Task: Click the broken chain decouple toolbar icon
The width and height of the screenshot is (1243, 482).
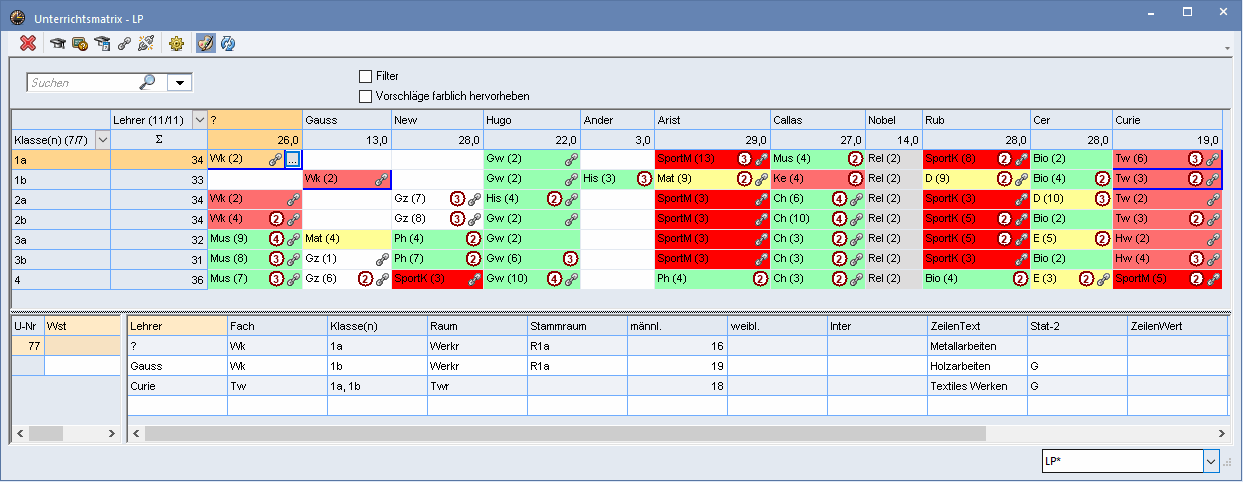Action: 146,43
